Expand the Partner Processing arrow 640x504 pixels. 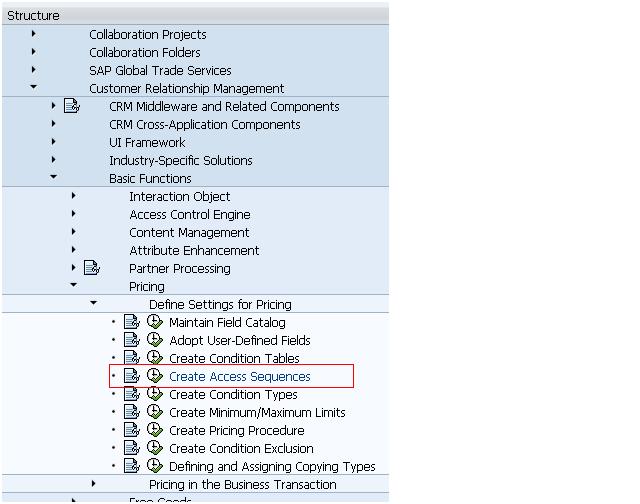pyautogui.click(x=73, y=268)
